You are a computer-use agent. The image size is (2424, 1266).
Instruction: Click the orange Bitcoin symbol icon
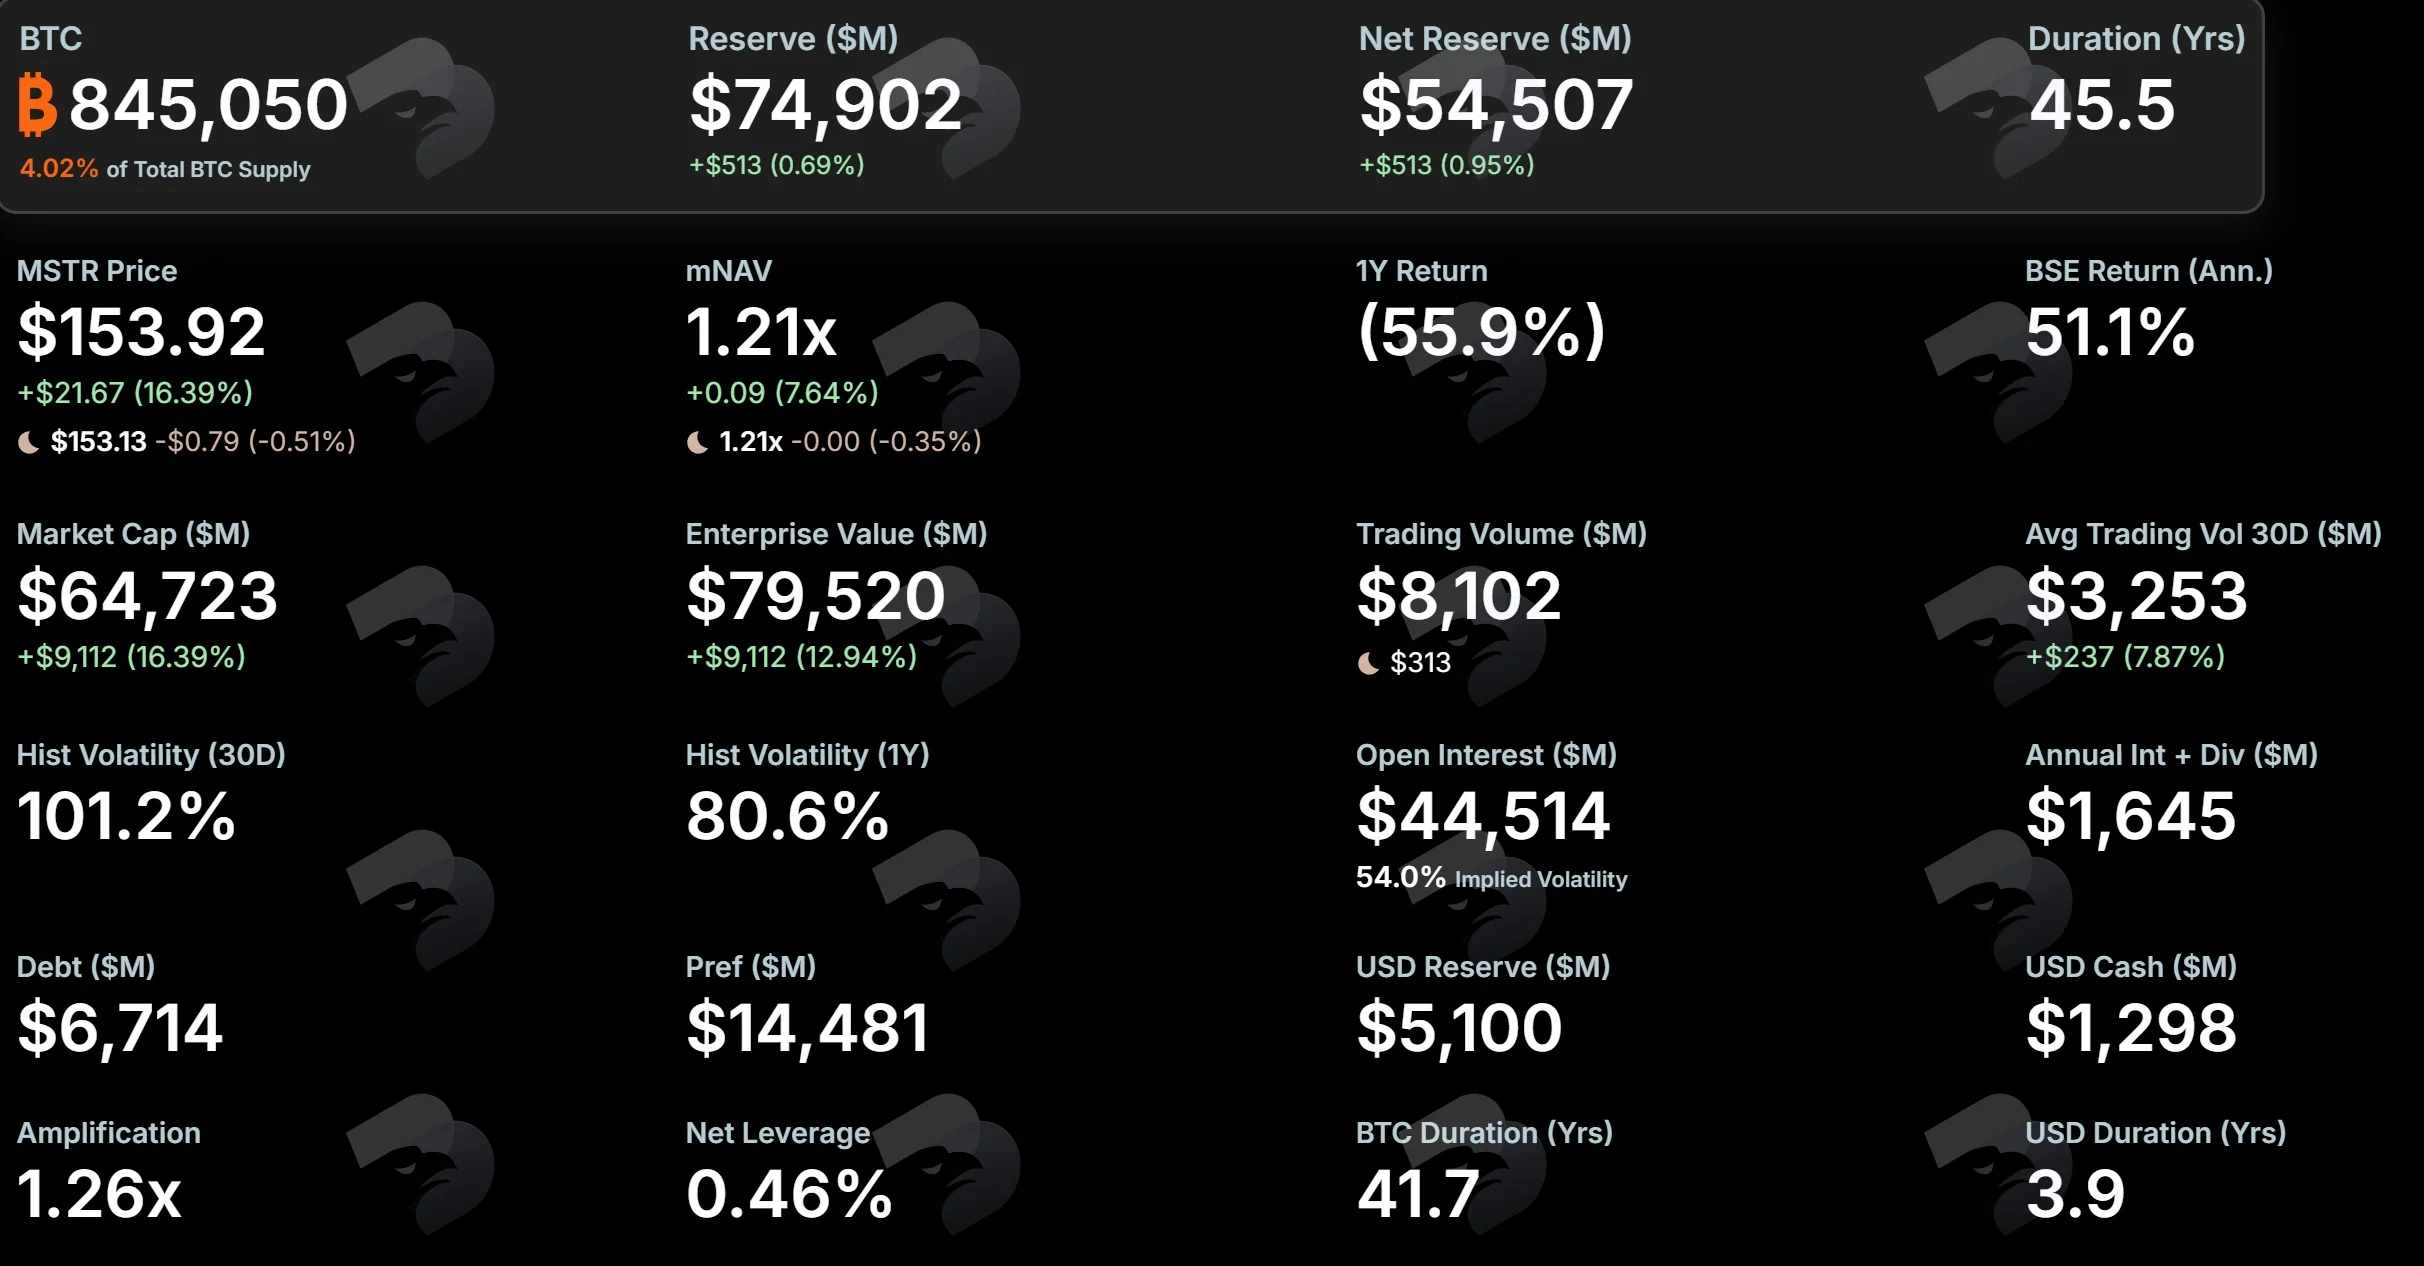pos(38,104)
